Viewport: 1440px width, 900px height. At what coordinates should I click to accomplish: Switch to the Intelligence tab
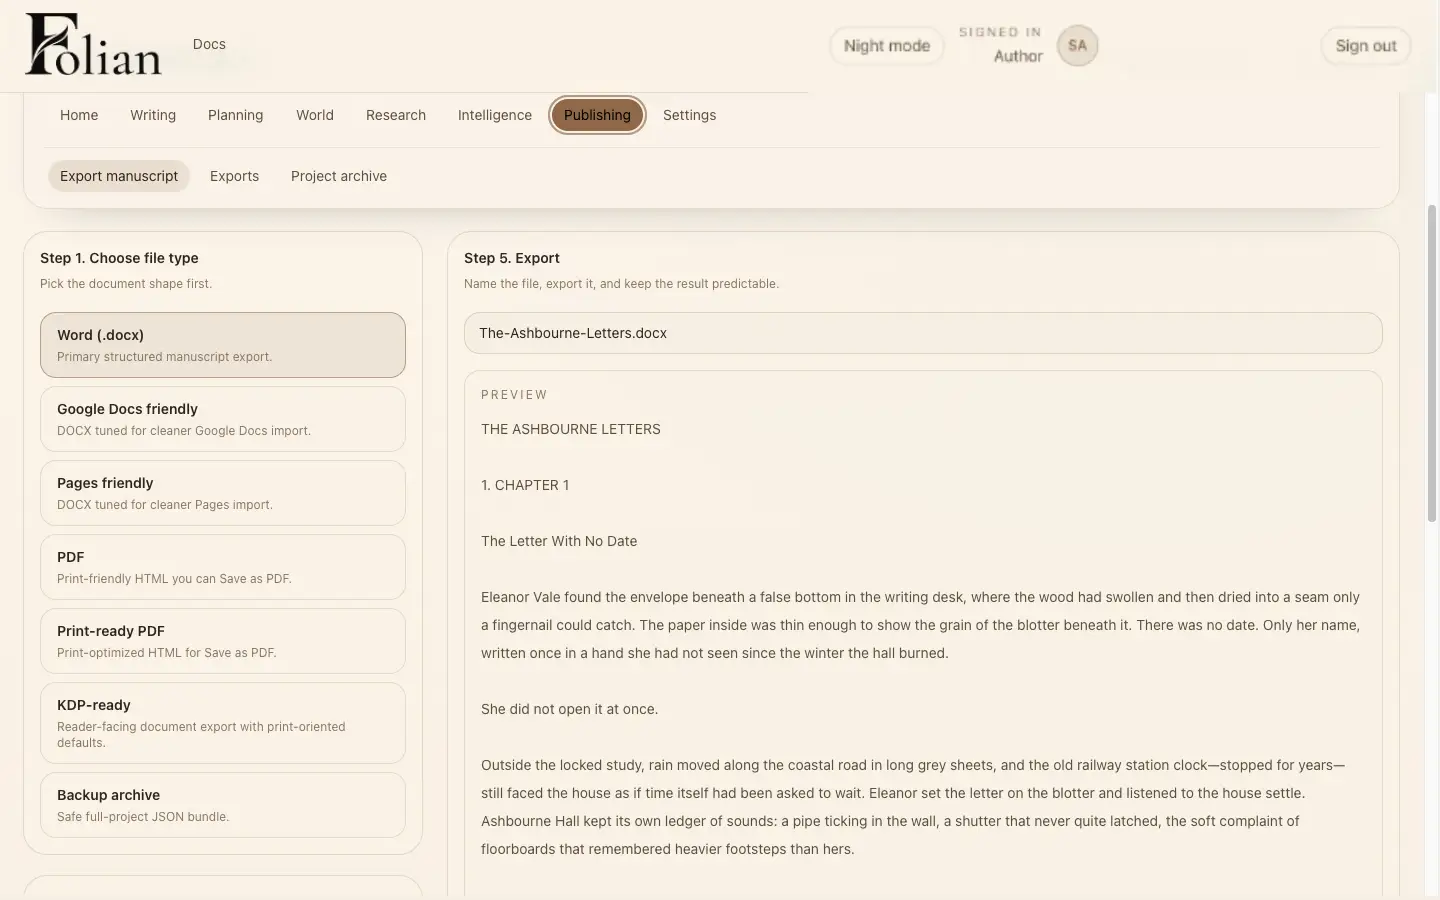[x=495, y=115]
